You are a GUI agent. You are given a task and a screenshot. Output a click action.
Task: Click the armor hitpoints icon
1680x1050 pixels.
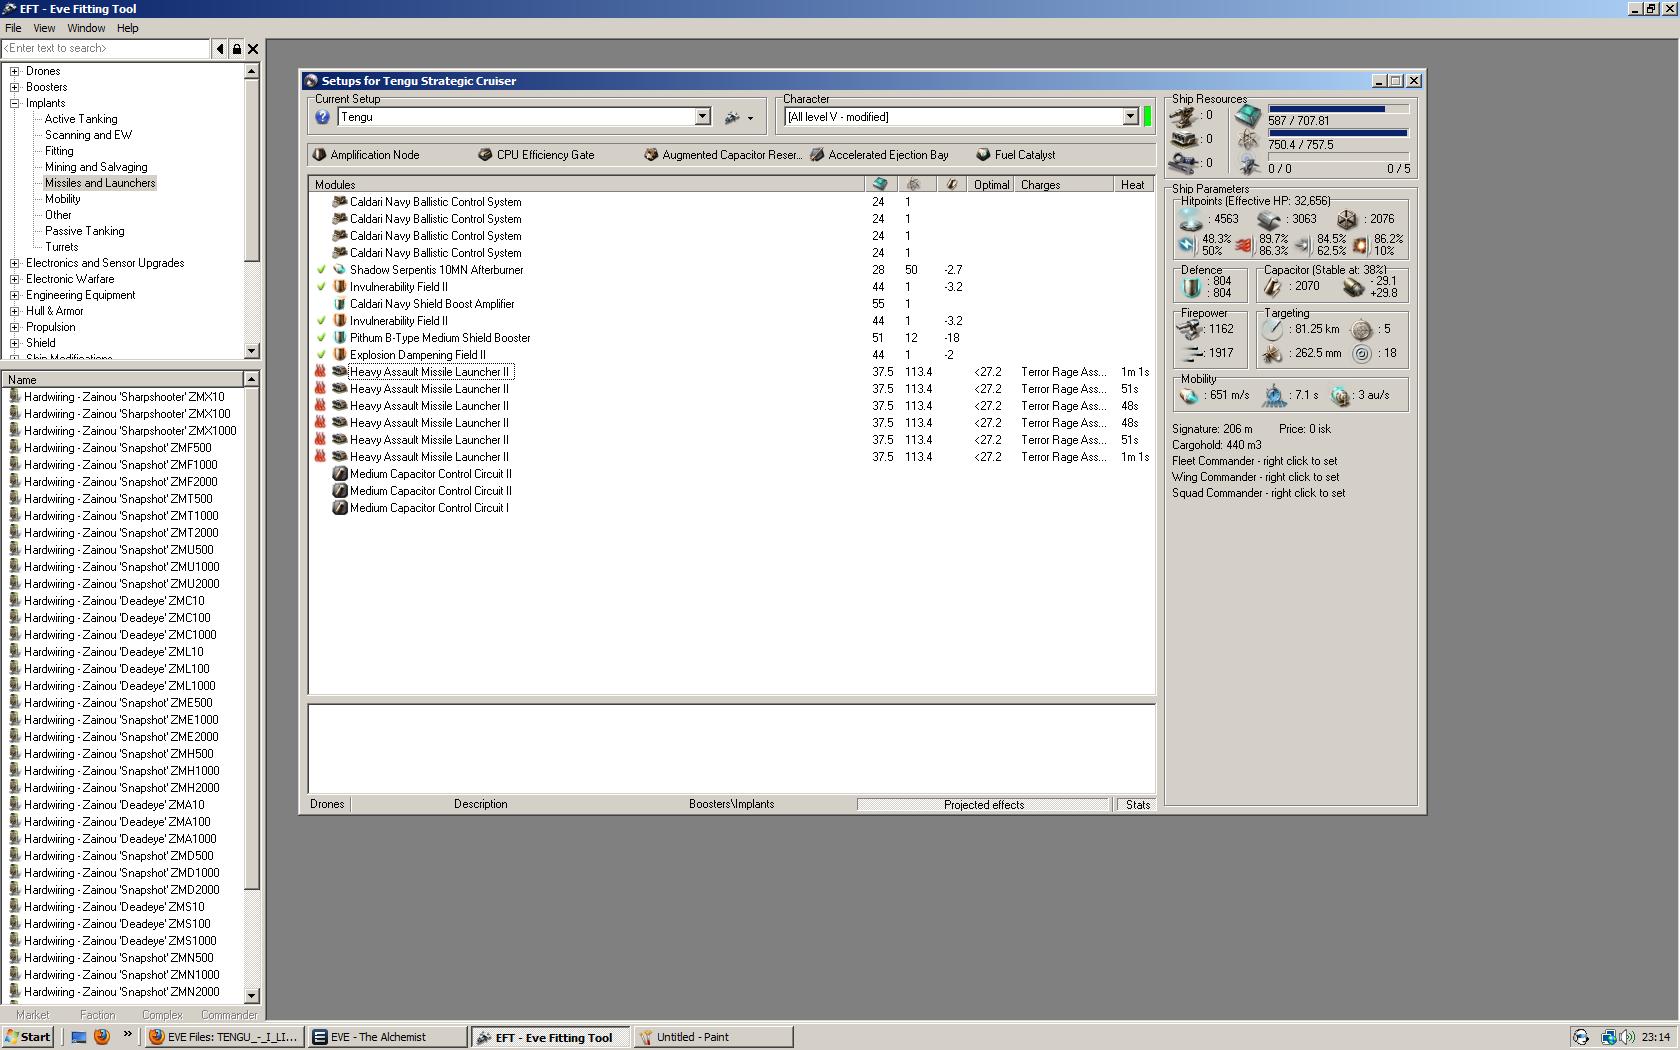point(1269,219)
